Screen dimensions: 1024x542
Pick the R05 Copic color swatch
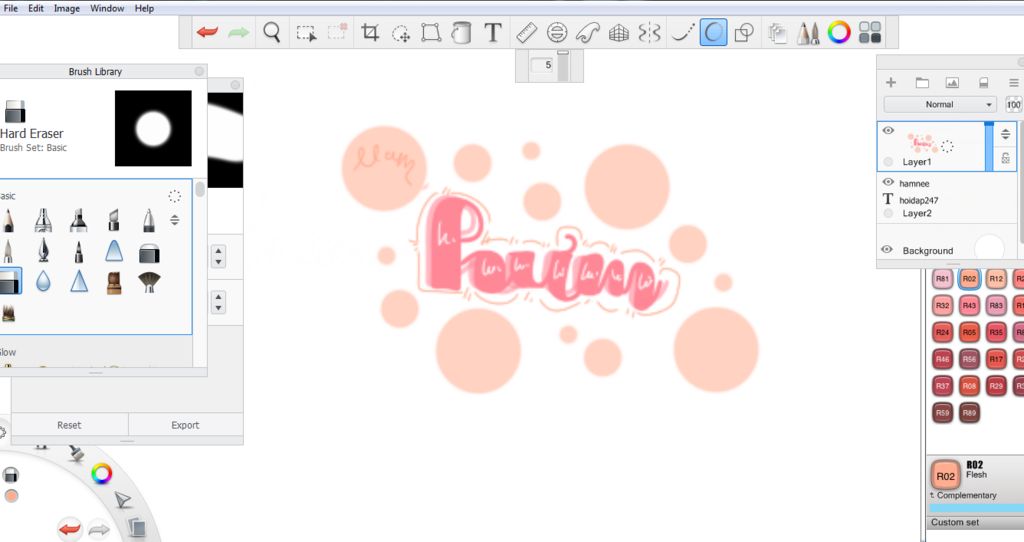click(x=969, y=332)
